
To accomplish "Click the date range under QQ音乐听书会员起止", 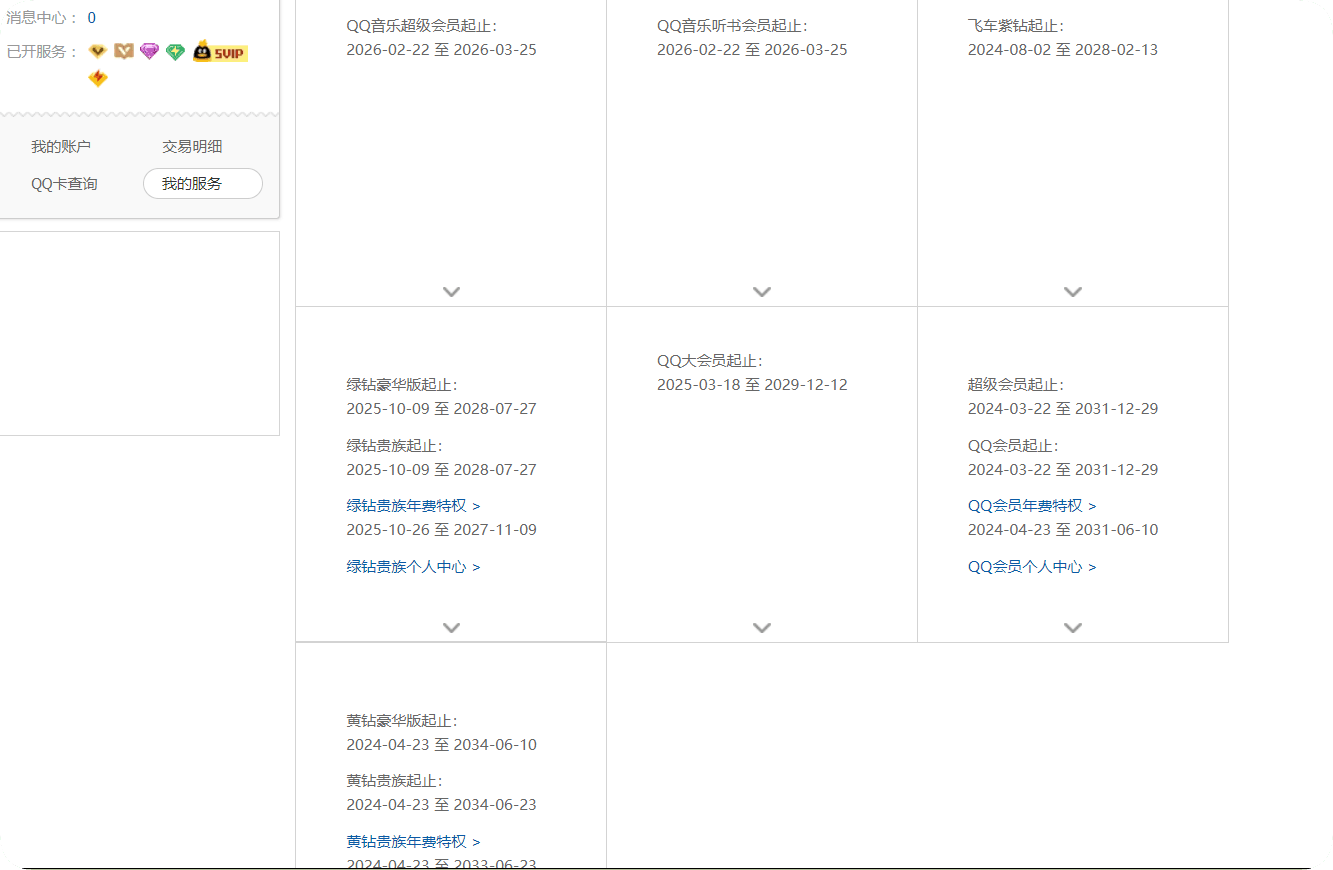I will (x=752, y=50).
